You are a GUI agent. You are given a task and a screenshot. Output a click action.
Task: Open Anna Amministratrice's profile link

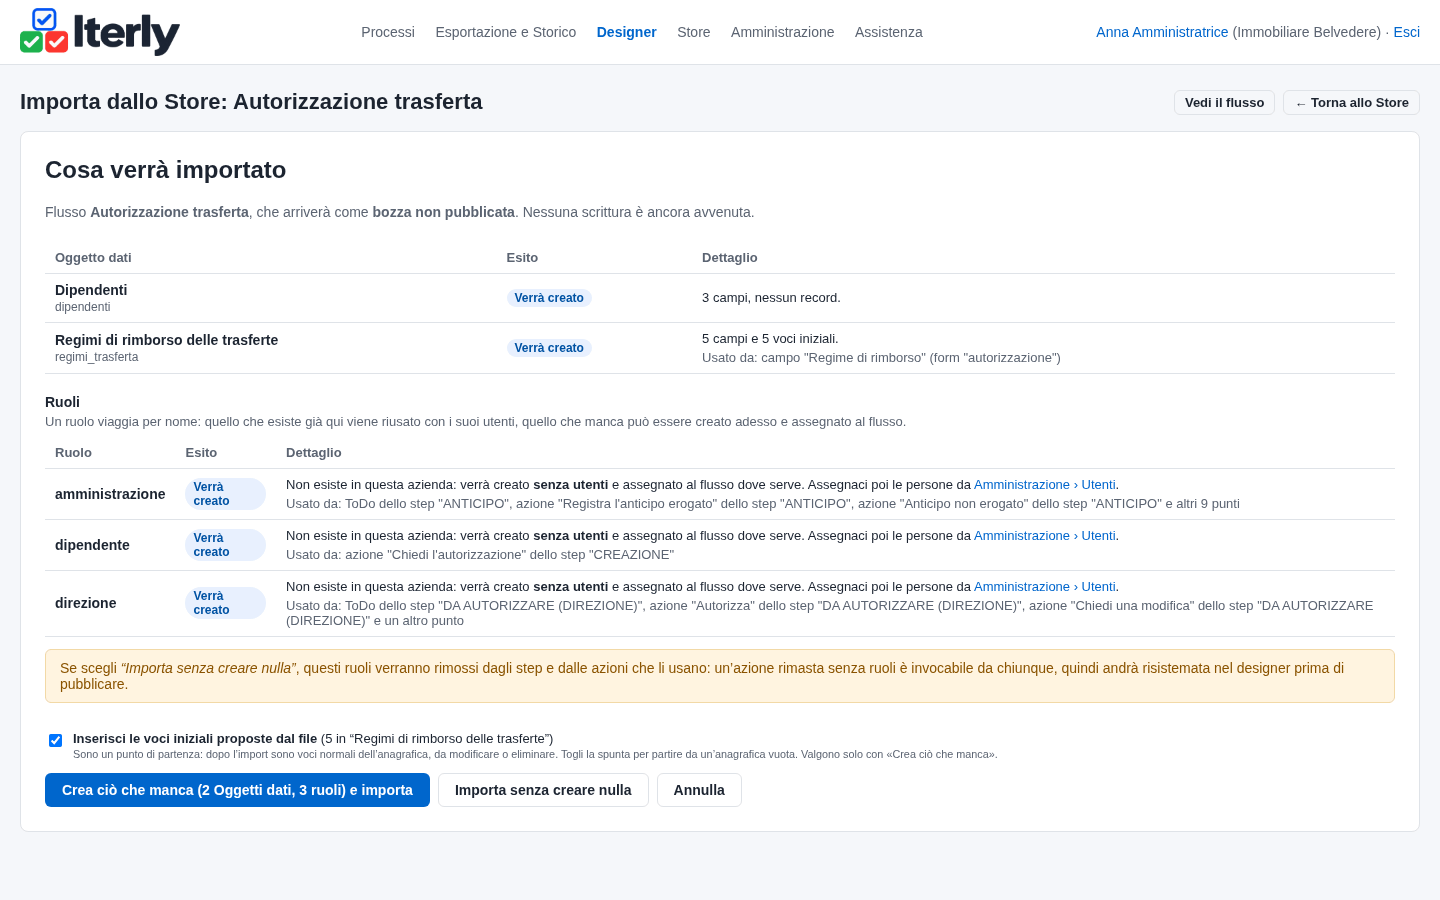click(1162, 32)
